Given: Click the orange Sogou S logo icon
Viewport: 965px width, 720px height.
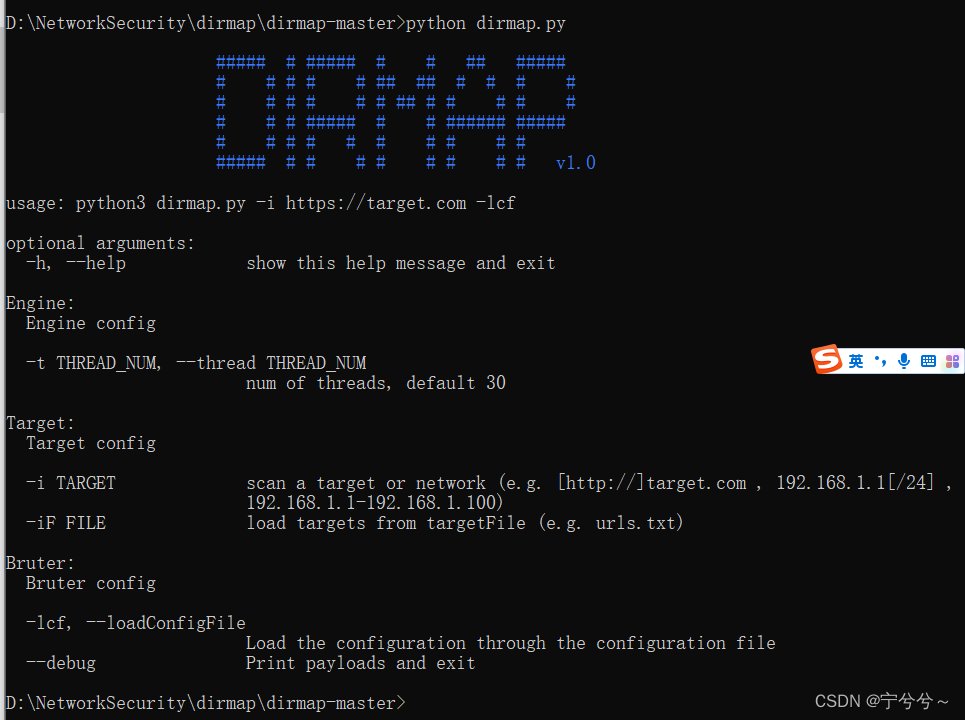Looking at the screenshot, I should coord(827,359).
